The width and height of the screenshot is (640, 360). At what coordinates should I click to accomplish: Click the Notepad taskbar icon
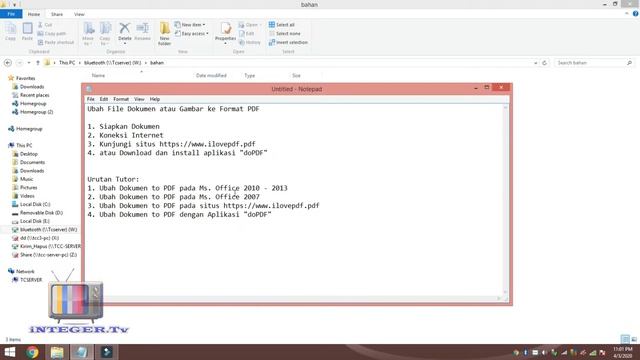(82, 352)
